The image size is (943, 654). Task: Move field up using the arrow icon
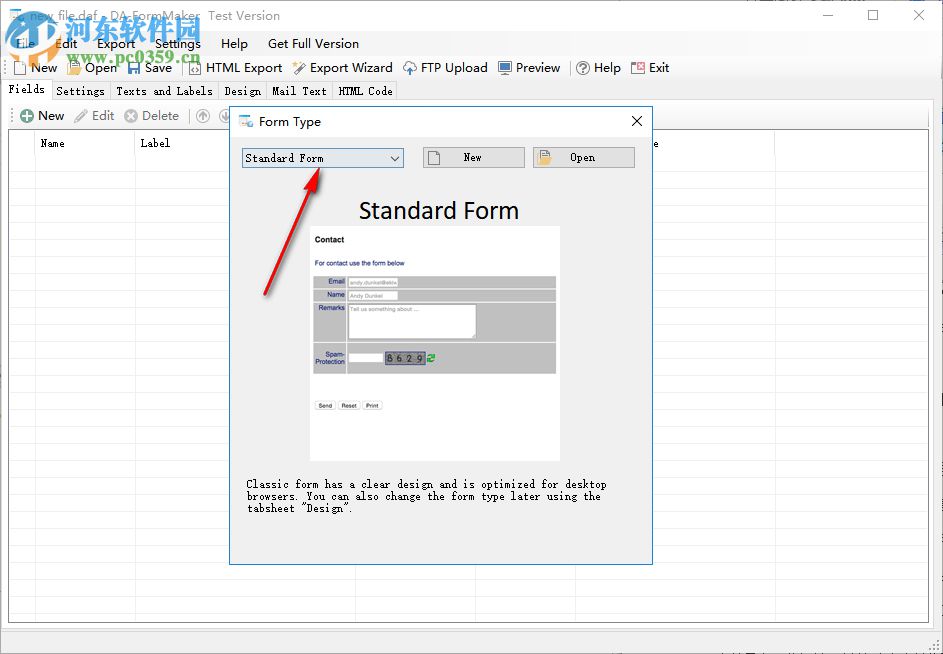point(205,115)
